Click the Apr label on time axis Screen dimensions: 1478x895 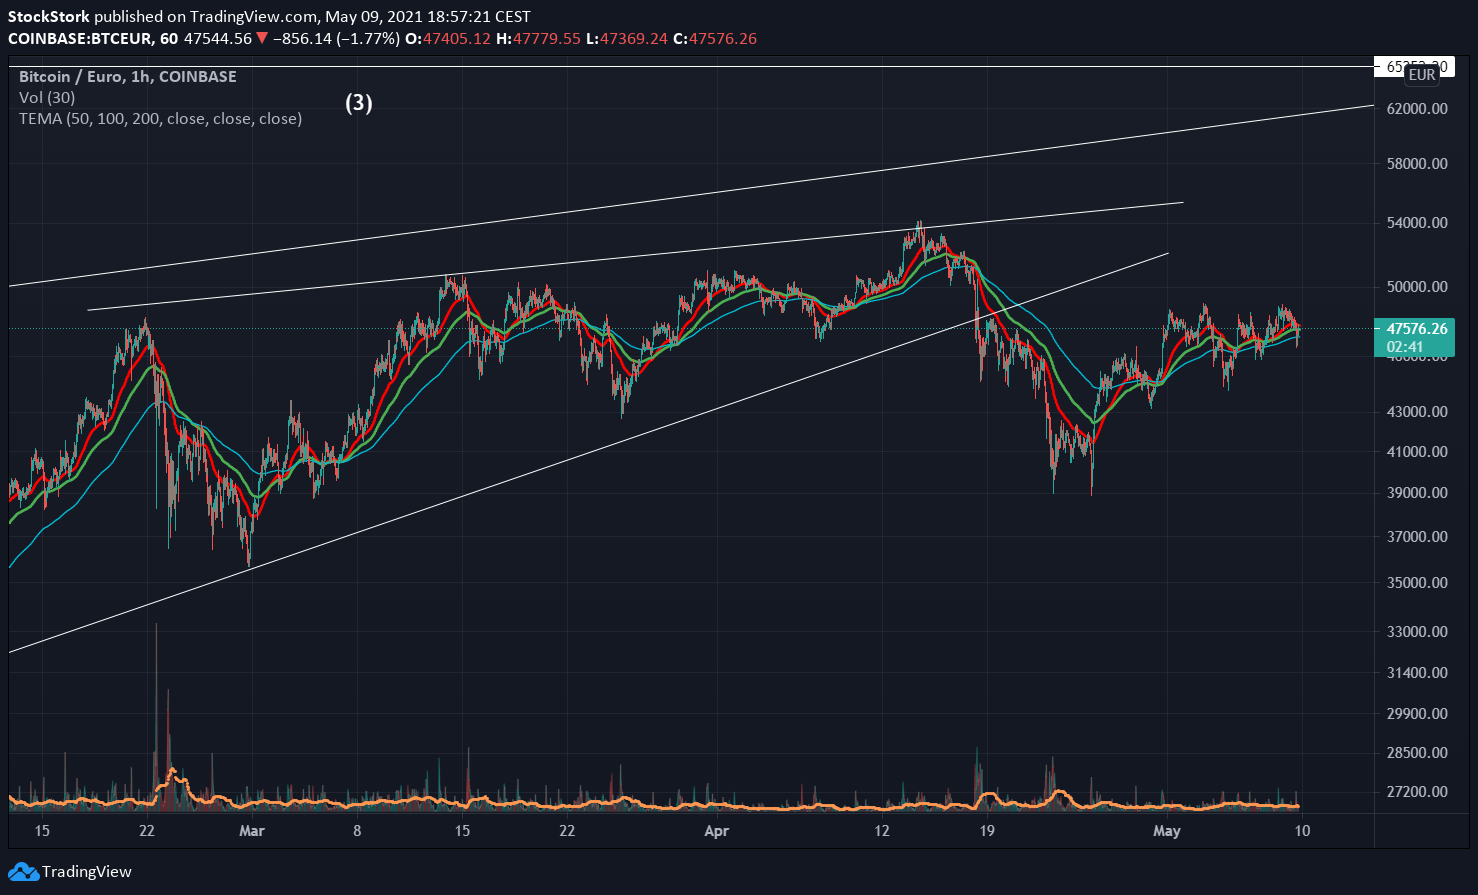[717, 831]
